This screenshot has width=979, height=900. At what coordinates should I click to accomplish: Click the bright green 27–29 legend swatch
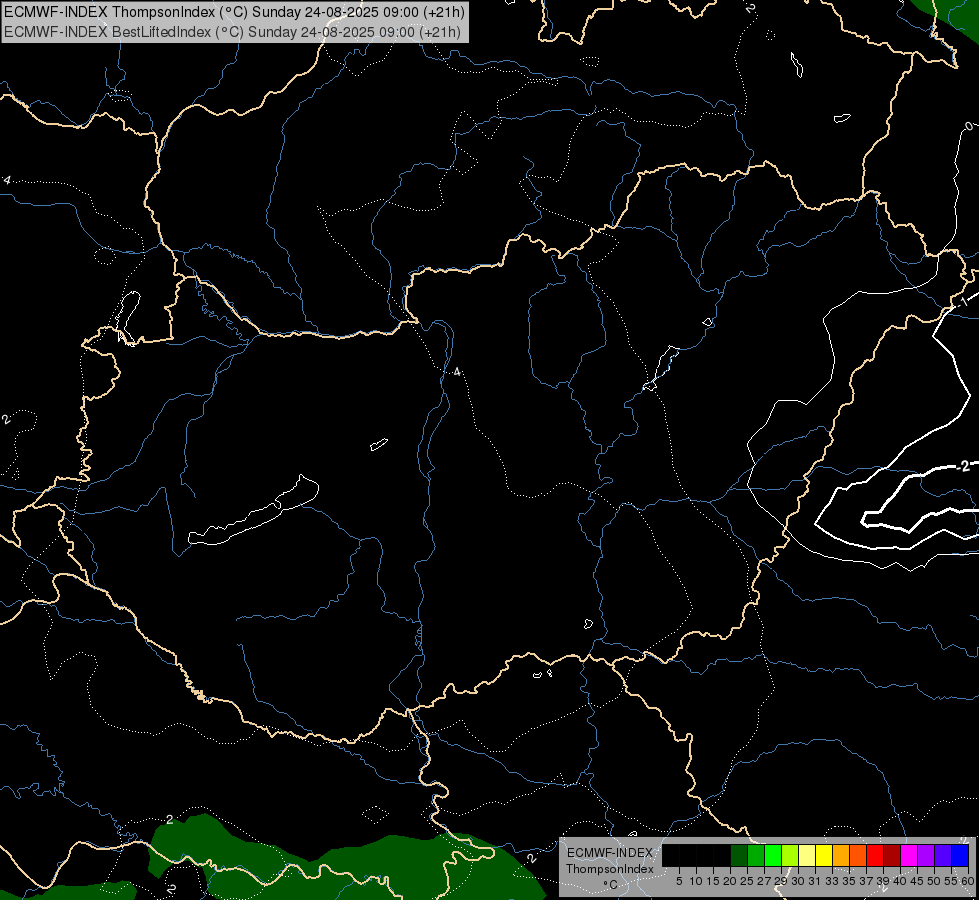point(773,855)
